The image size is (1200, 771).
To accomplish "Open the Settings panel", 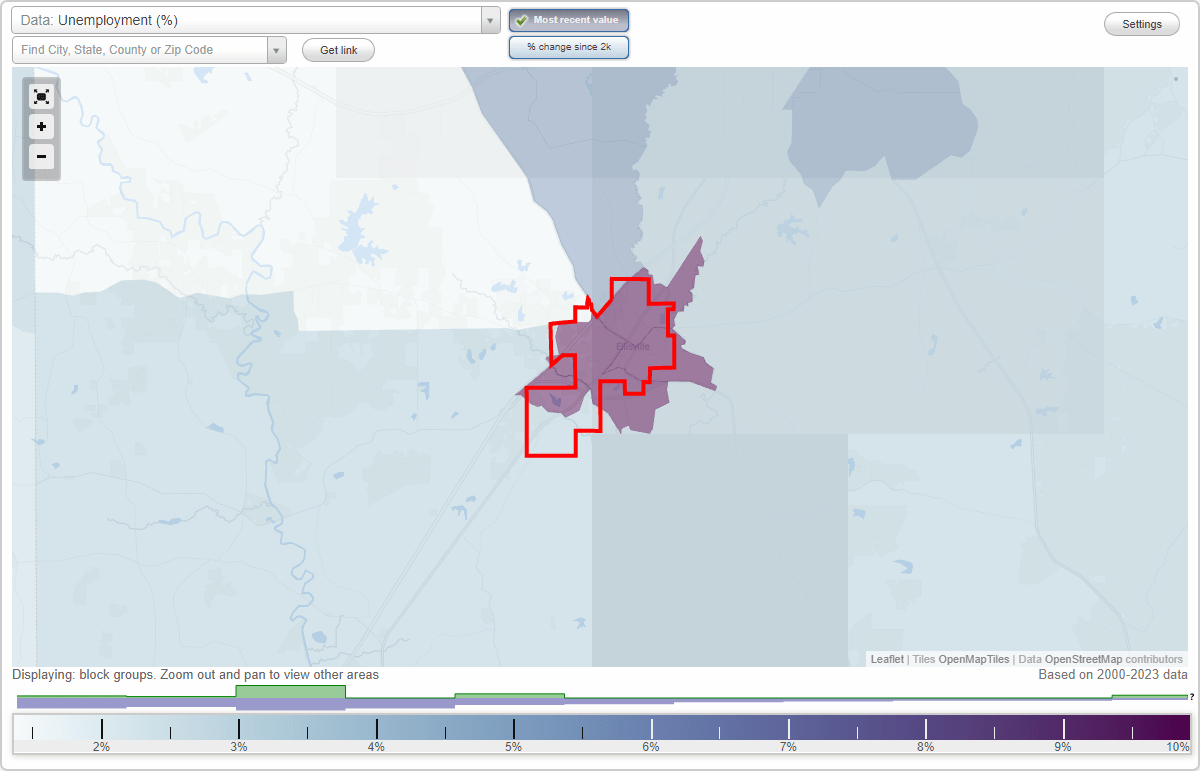I will 1141,23.
